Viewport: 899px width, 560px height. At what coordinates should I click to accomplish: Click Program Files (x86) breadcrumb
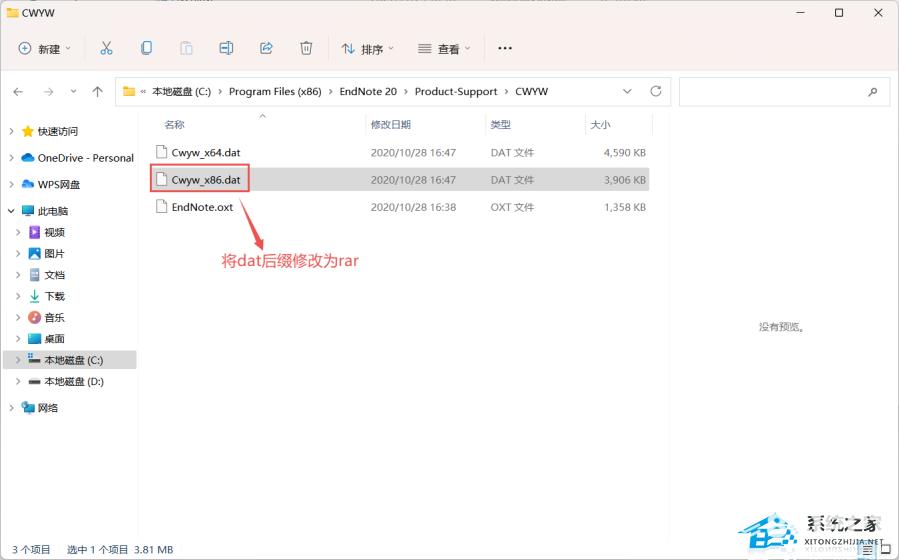[275, 92]
